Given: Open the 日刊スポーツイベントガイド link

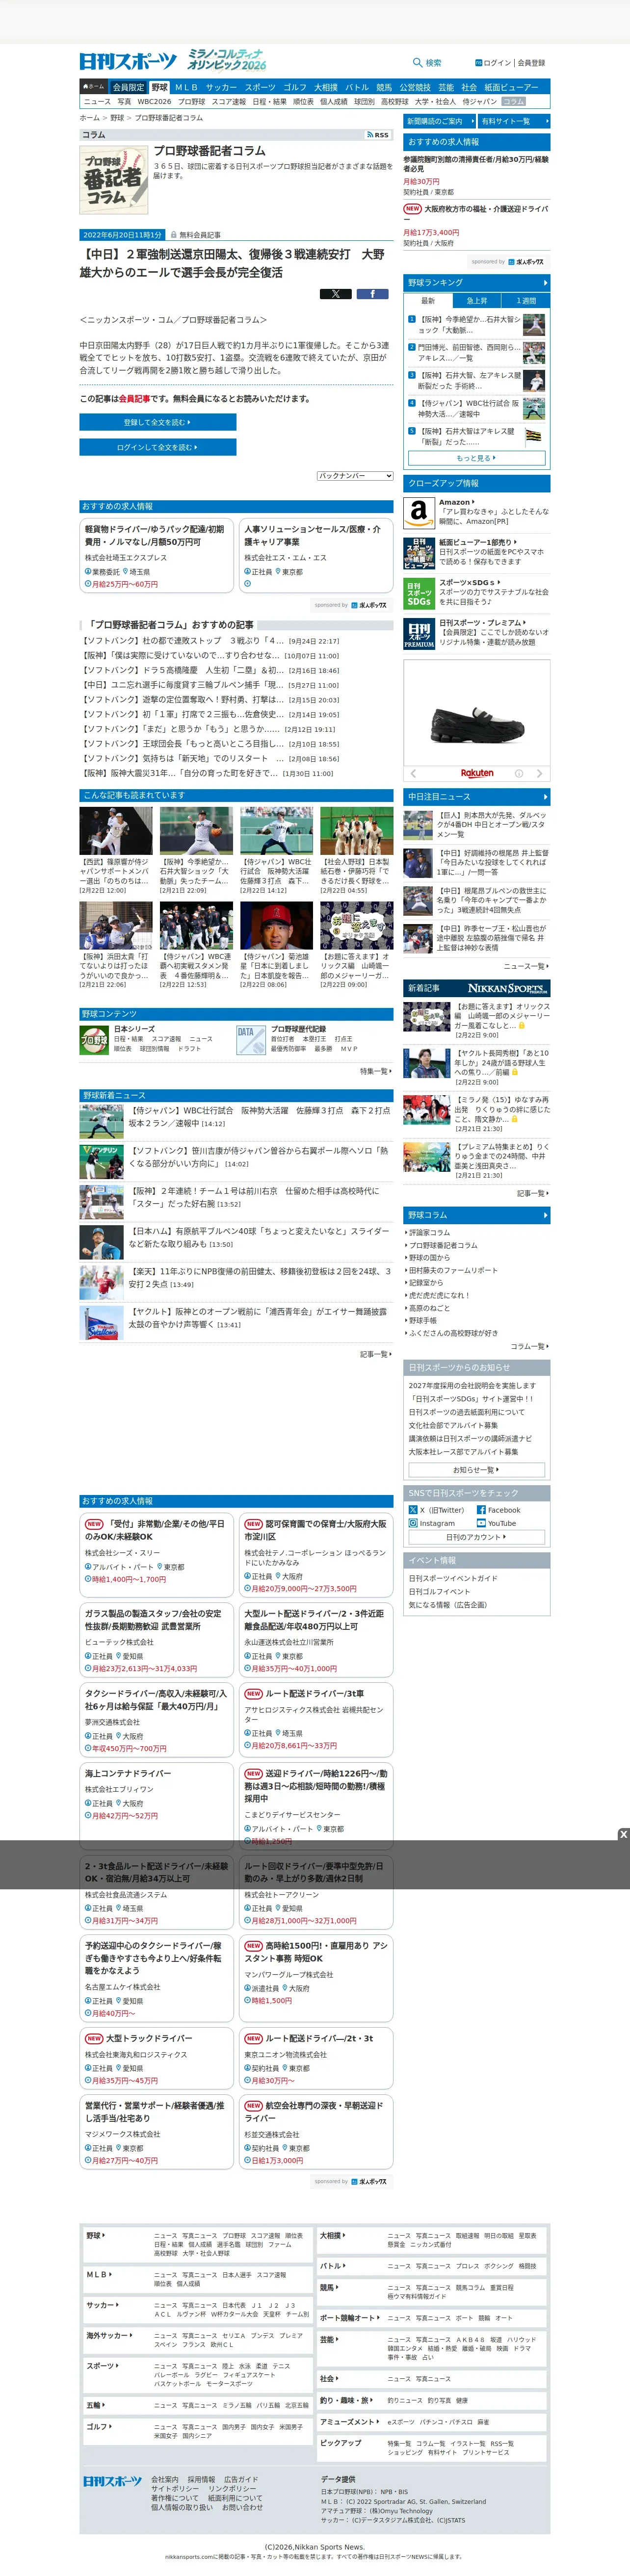Looking at the screenshot, I should [453, 1578].
